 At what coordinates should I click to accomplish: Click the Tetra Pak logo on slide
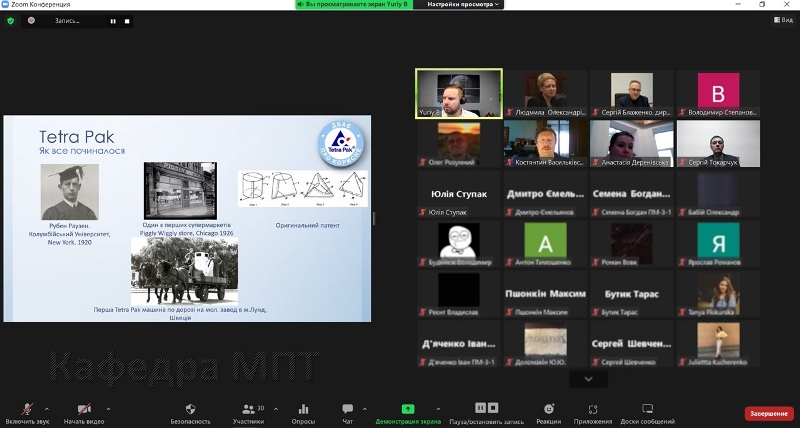pos(341,144)
